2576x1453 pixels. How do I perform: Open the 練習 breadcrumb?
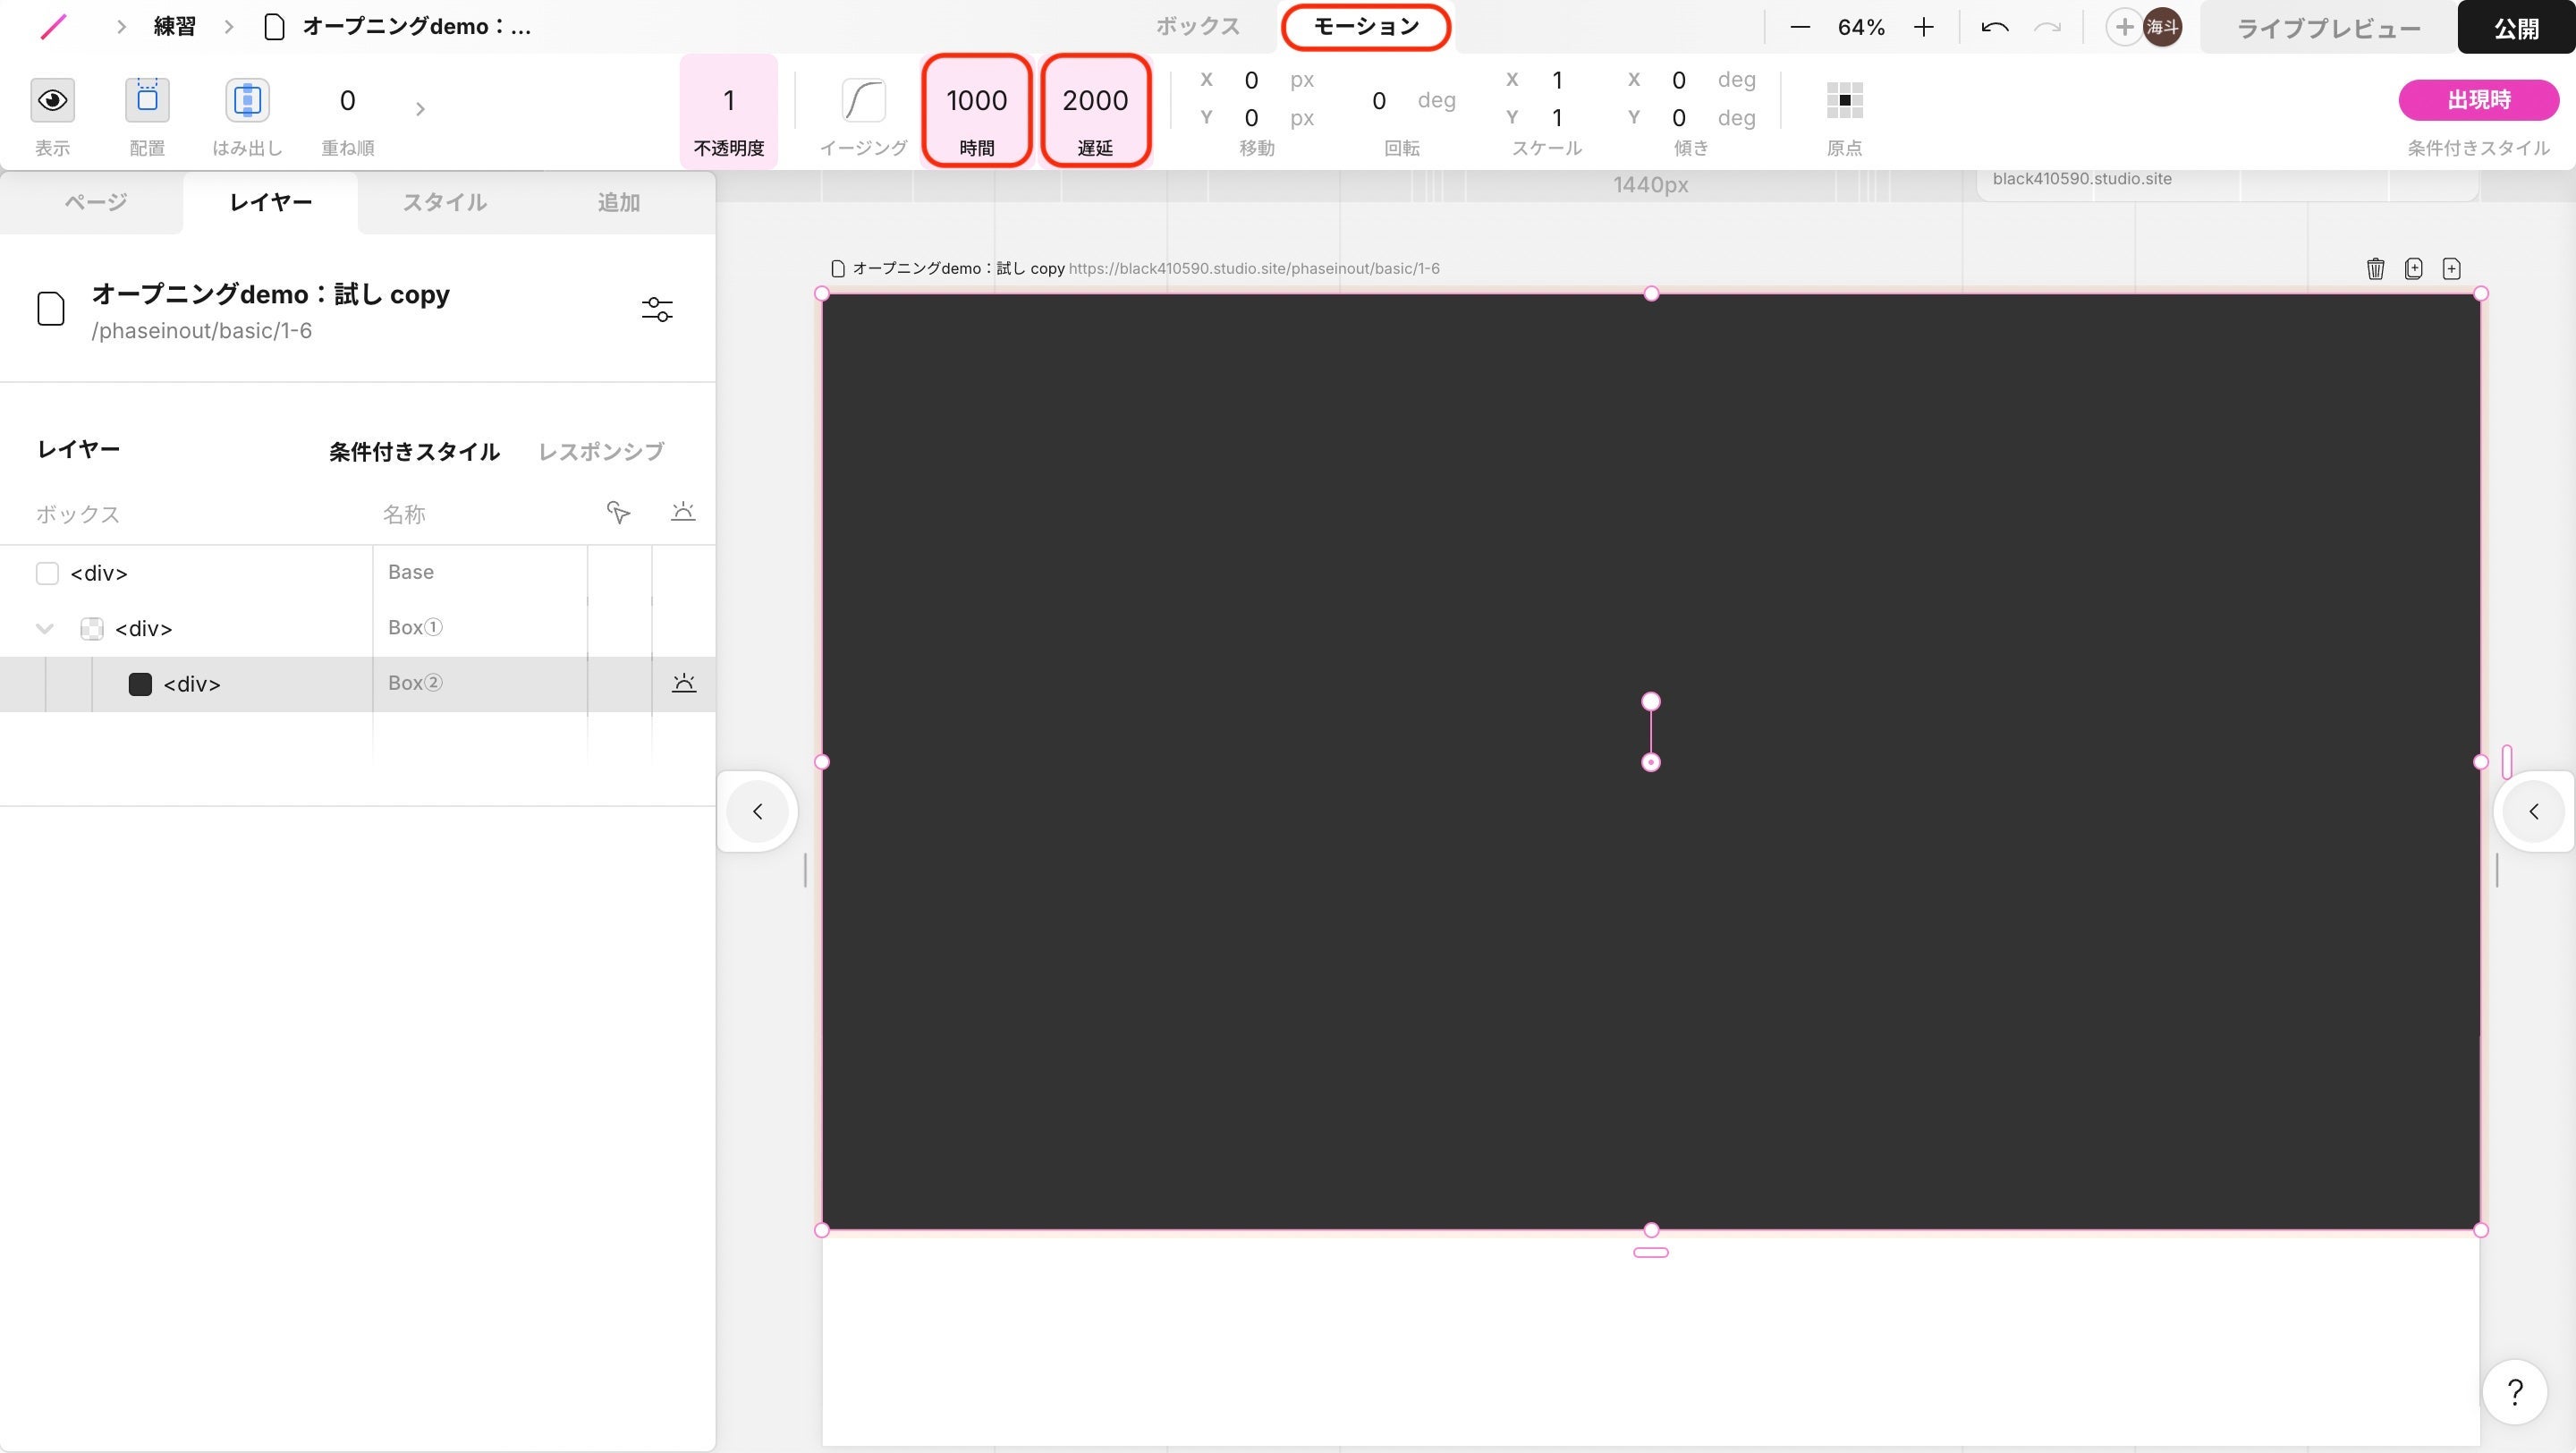pos(175,27)
